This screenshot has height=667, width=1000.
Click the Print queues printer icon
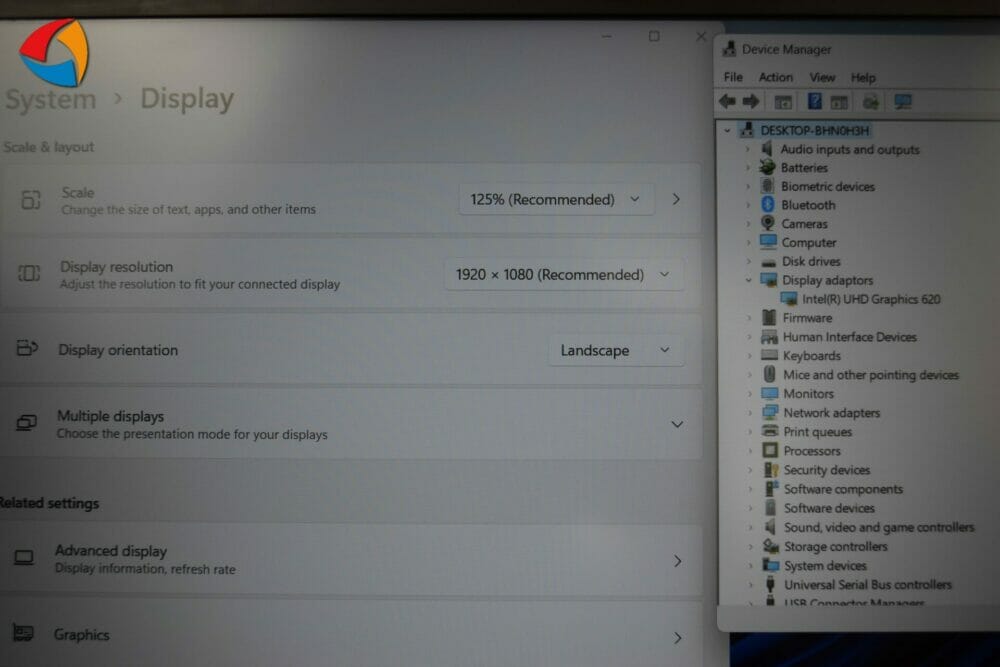(x=770, y=431)
